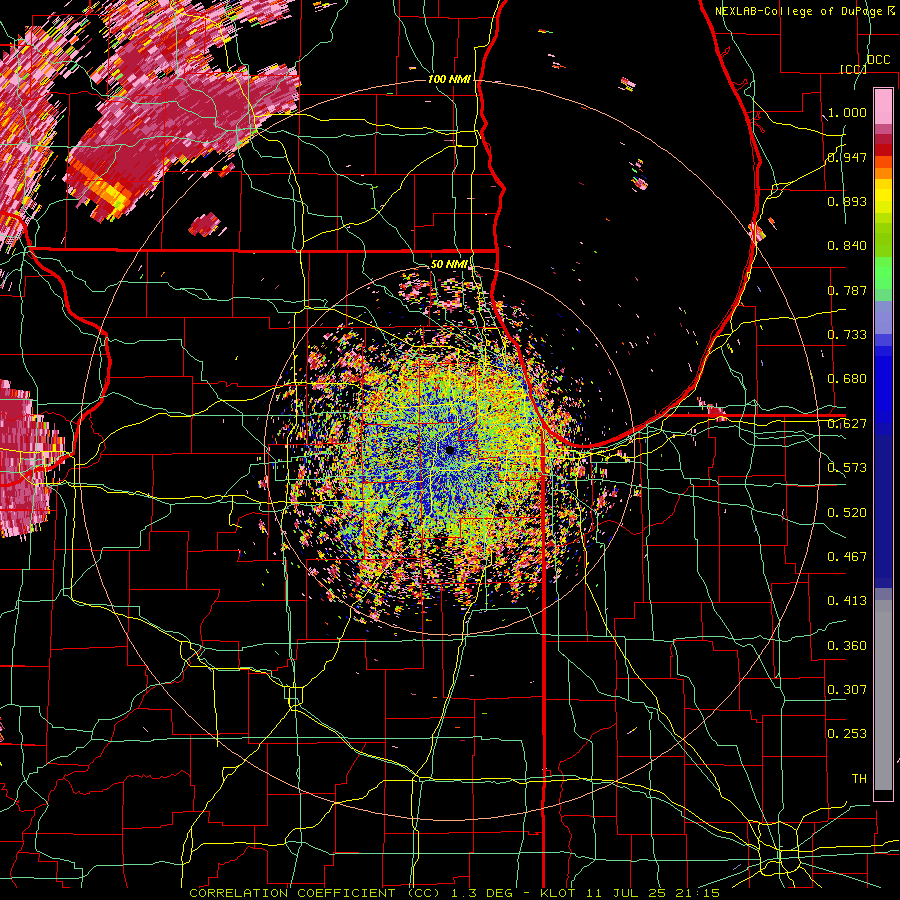This screenshot has width=900, height=900.
Task: Click the 100 NMI range ring label
Action: [449, 79]
